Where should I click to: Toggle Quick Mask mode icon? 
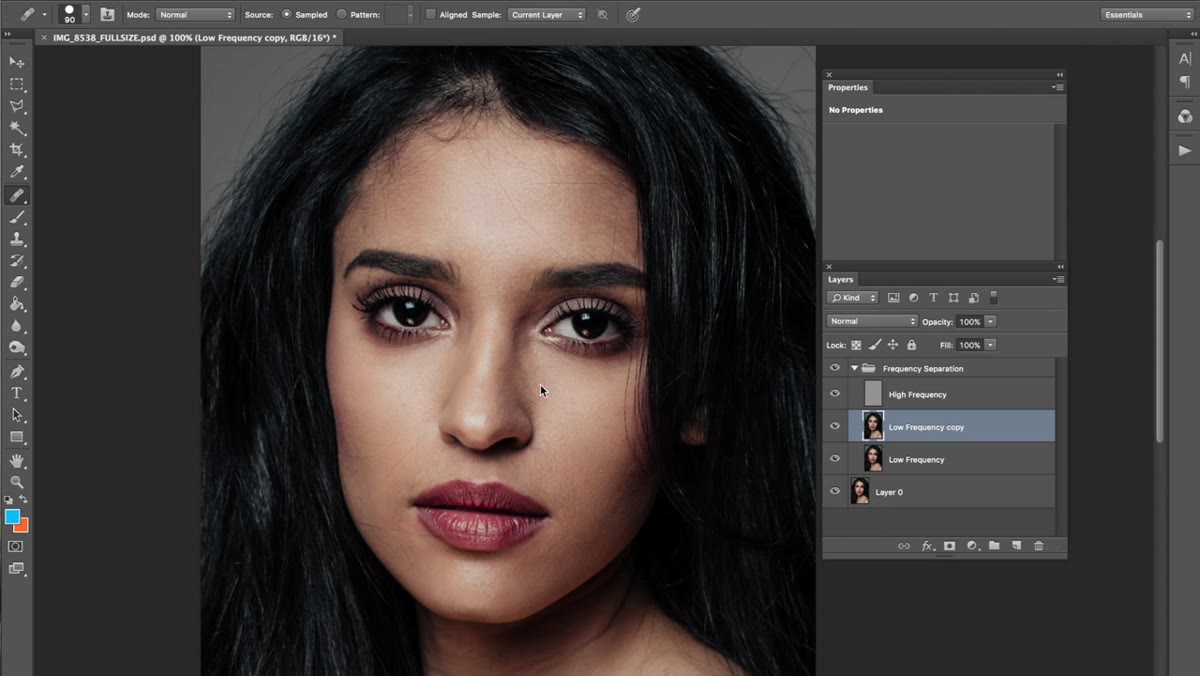[x=16, y=547]
